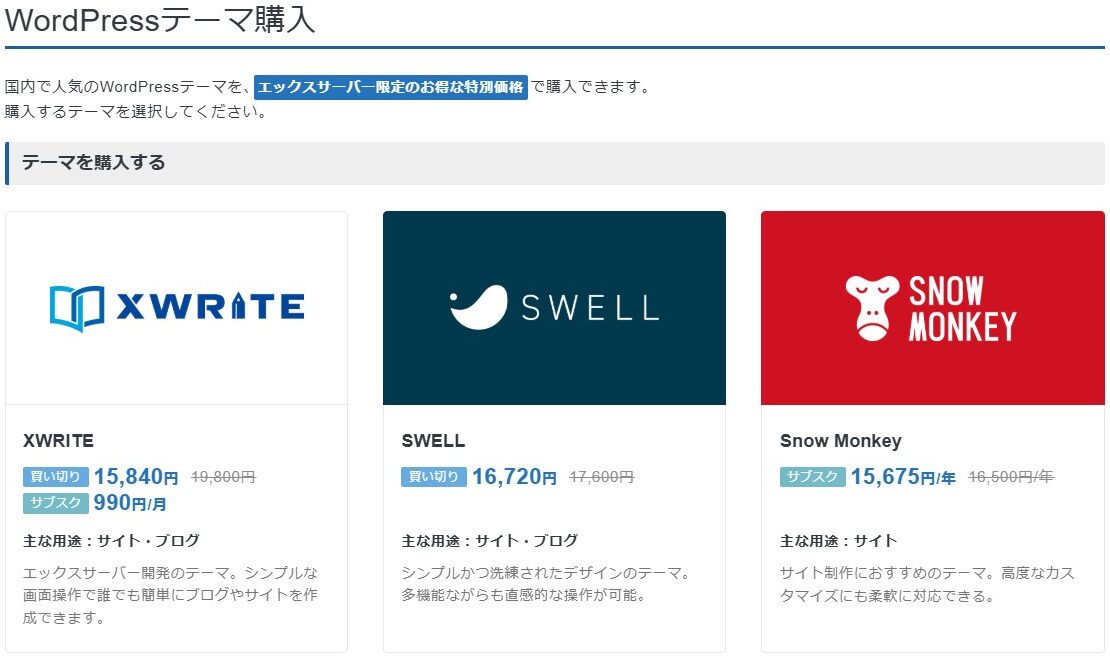
Task: Open the SWELL theme logo banner
Action: point(554,308)
